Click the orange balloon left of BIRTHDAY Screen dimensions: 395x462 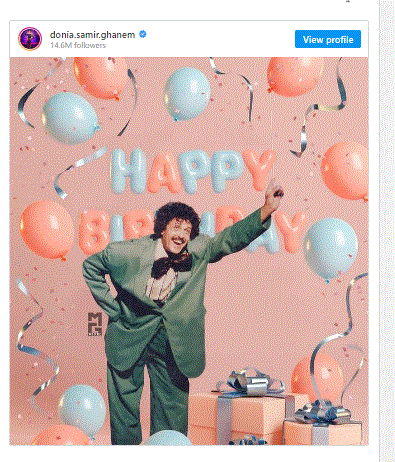[x=47, y=230]
